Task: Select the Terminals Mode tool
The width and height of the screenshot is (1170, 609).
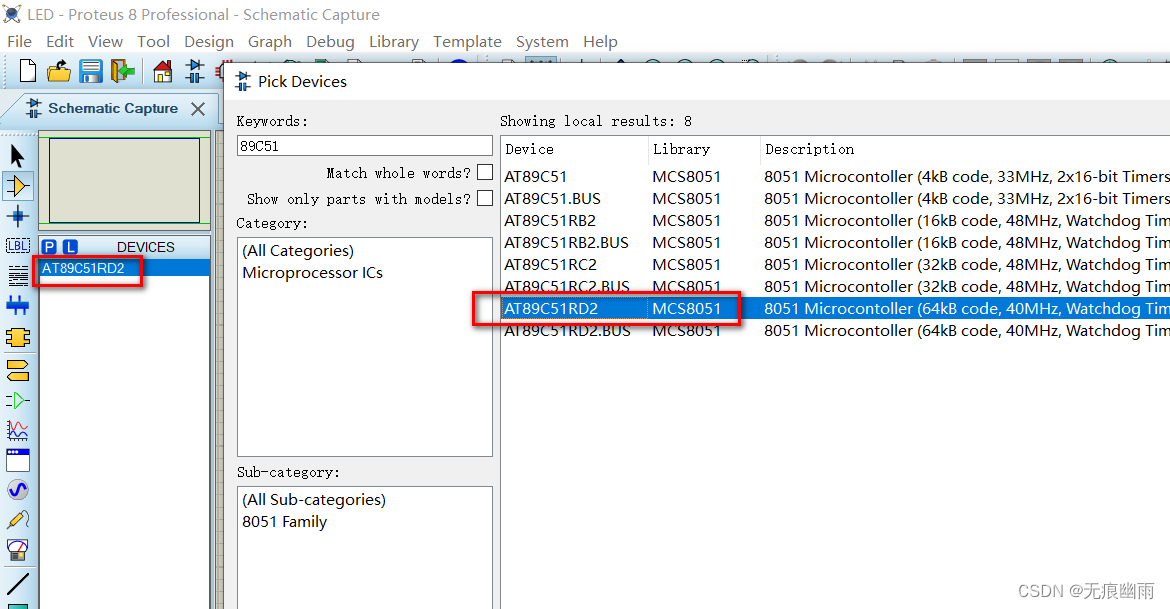Action: coord(17,369)
